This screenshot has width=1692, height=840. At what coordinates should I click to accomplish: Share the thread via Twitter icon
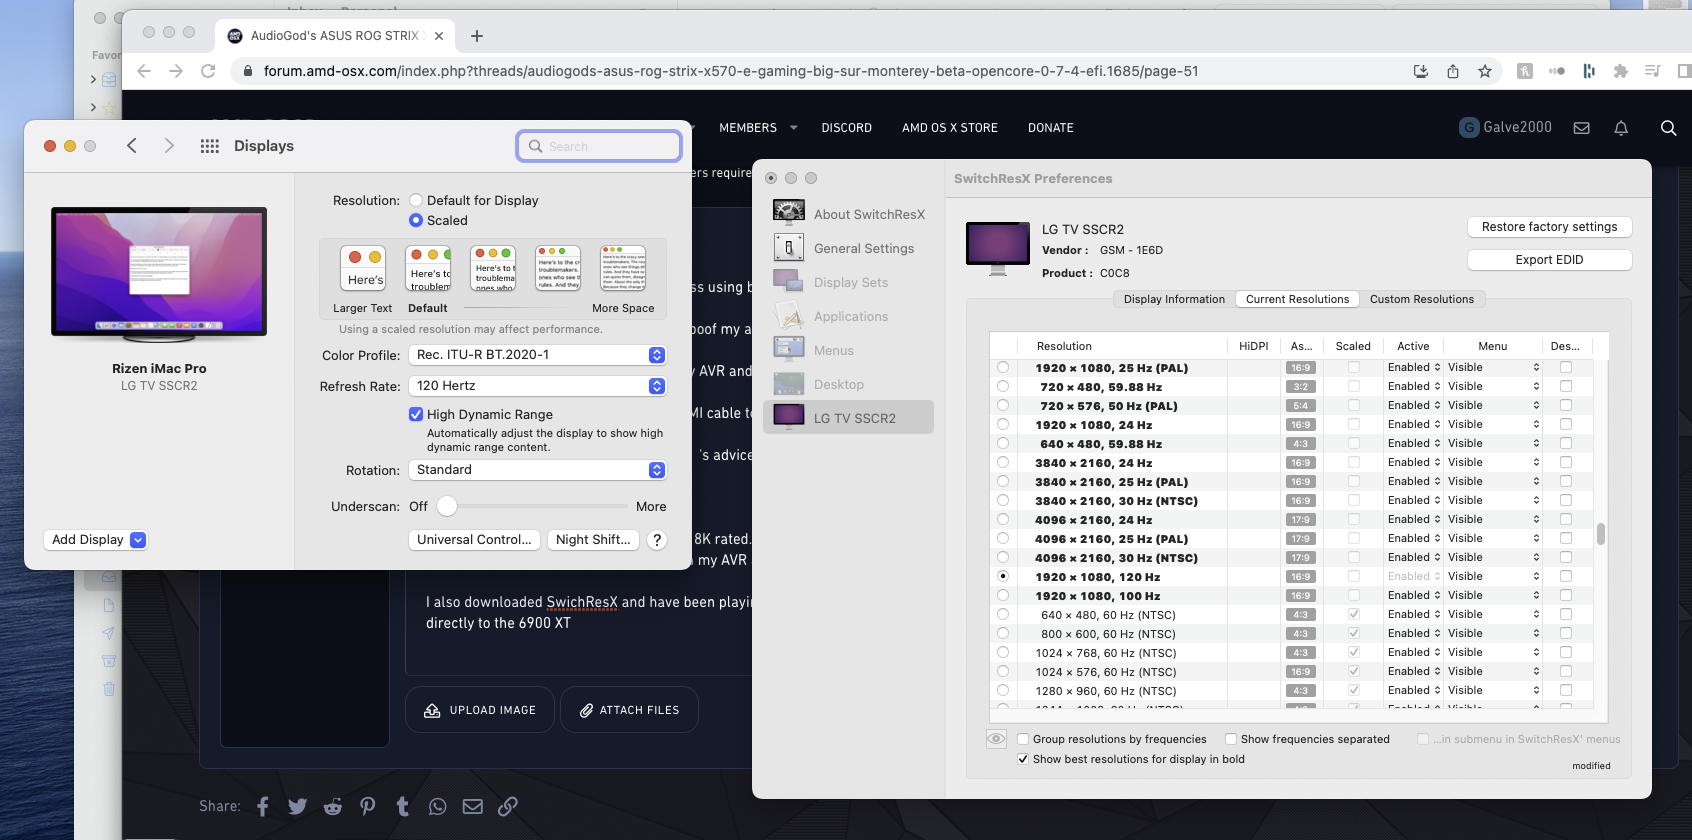click(x=298, y=806)
